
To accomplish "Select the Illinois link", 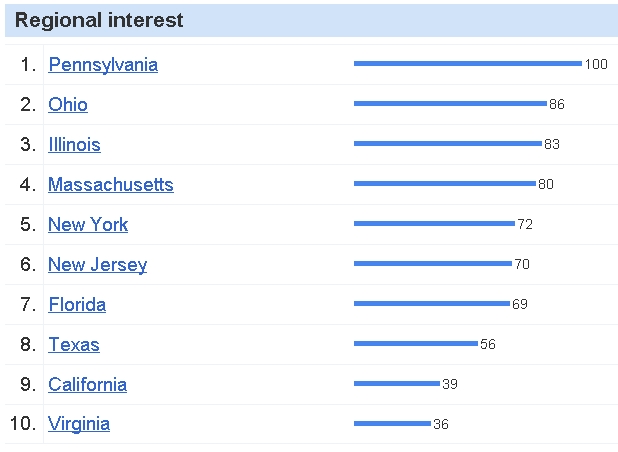I will (x=74, y=145).
